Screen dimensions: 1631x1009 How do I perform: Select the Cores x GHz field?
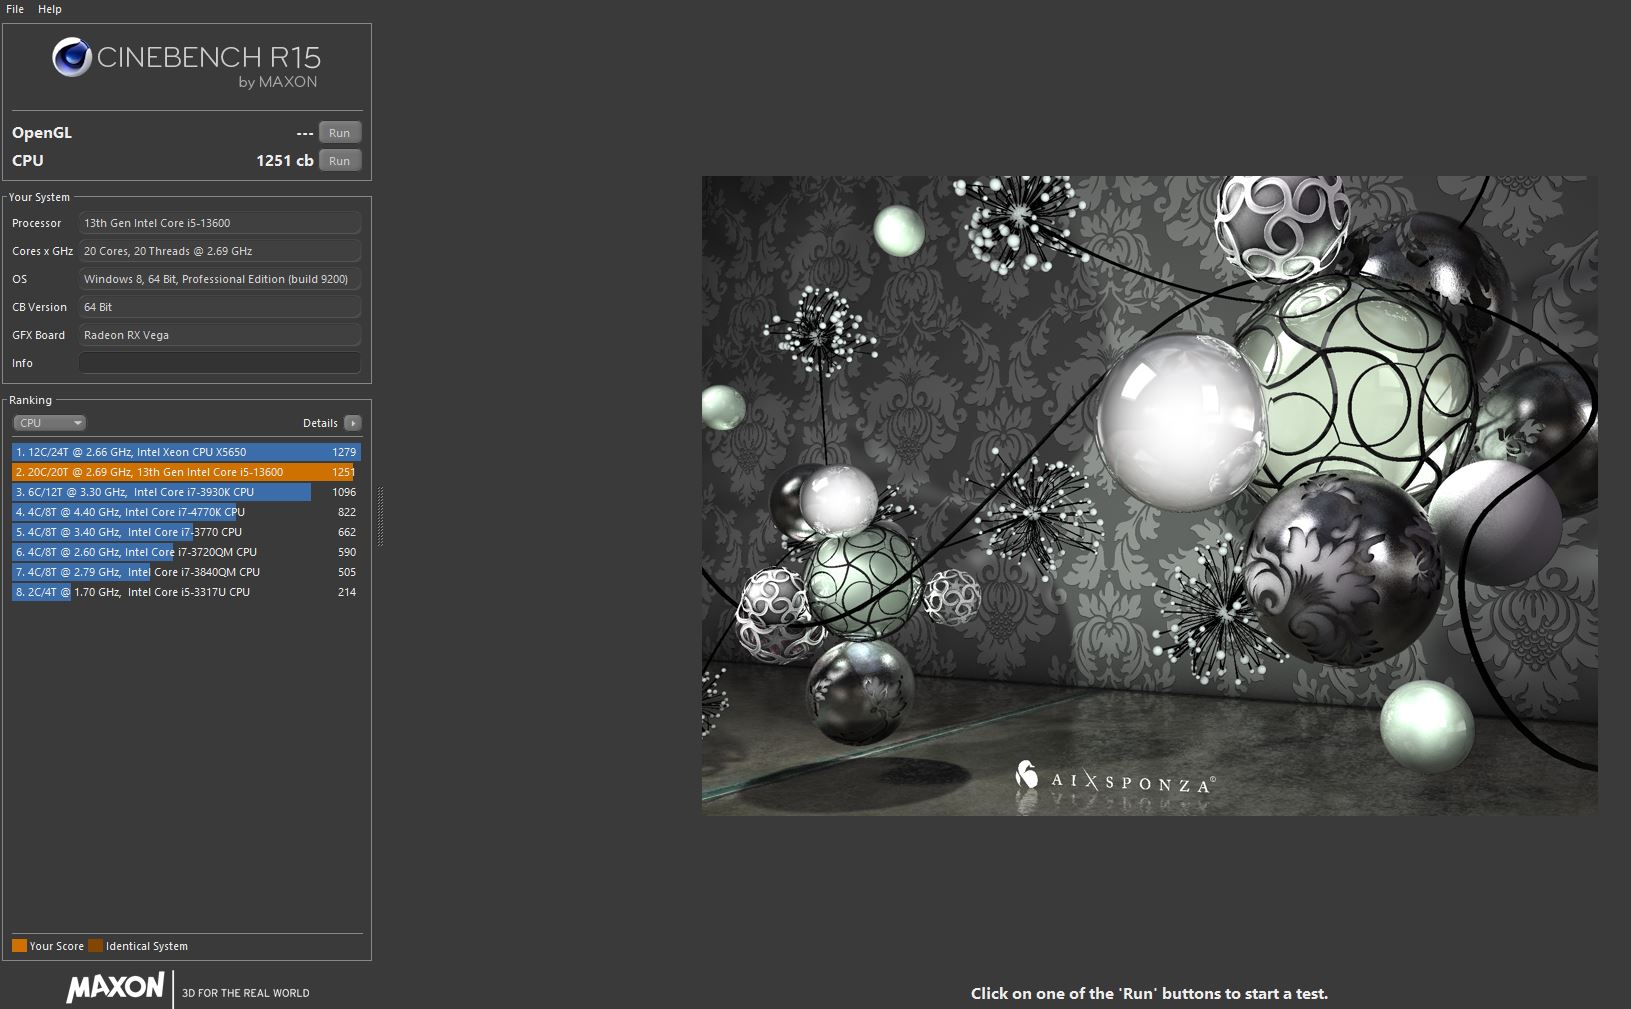pos(219,251)
